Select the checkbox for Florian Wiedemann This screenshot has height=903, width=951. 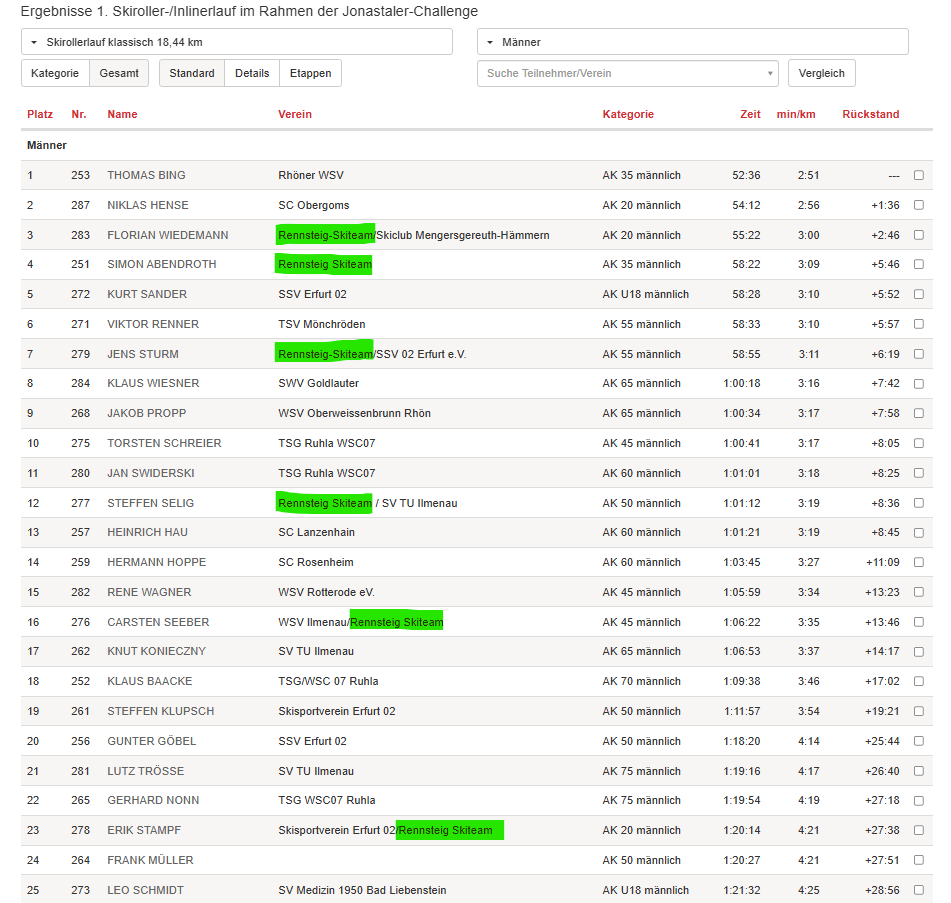tap(918, 235)
